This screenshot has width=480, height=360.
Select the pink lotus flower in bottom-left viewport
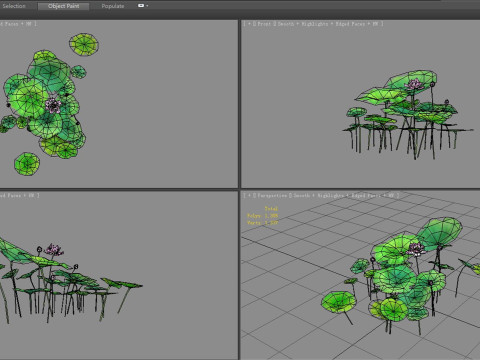pos(54,249)
